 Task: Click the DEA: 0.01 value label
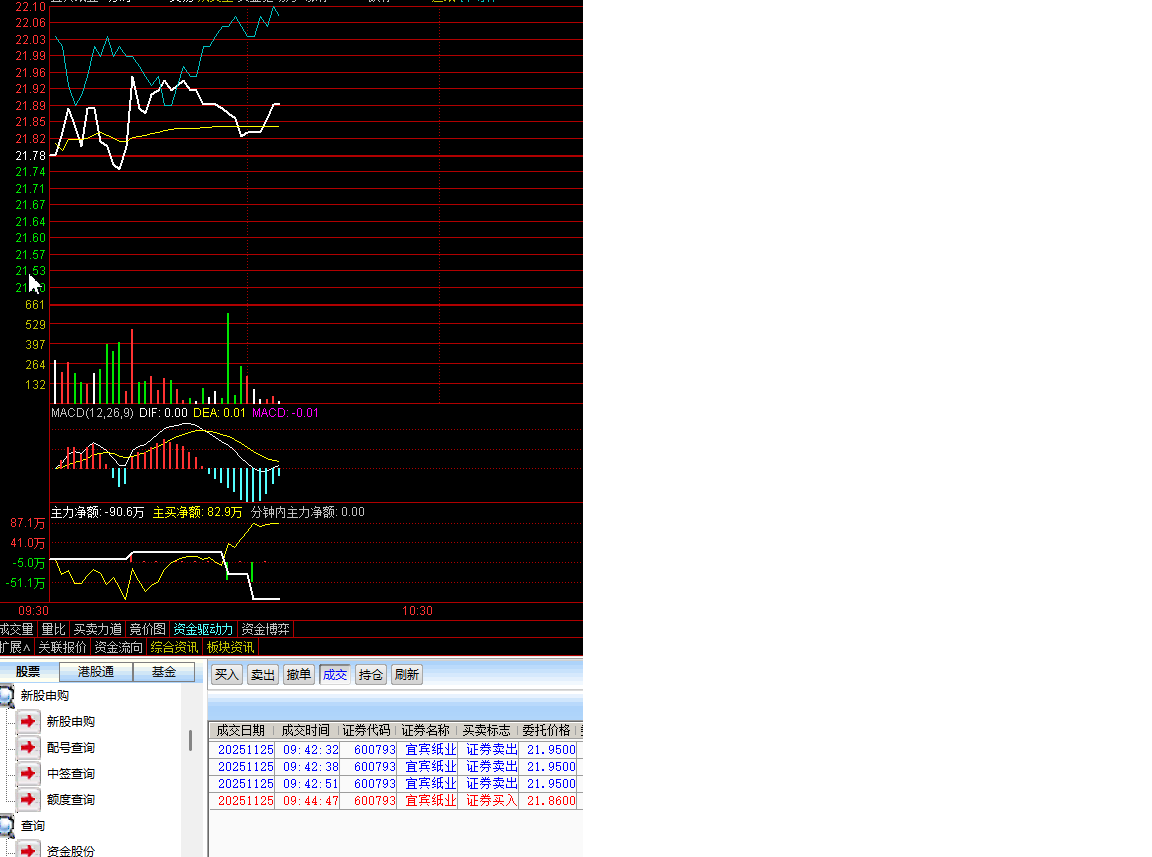[220, 413]
